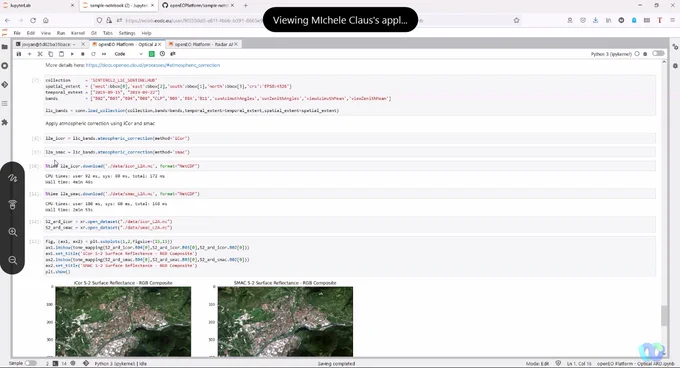This screenshot has width=680, height=368.
Task: Open the Kernel menu
Action: pyautogui.click(x=78, y=33)
